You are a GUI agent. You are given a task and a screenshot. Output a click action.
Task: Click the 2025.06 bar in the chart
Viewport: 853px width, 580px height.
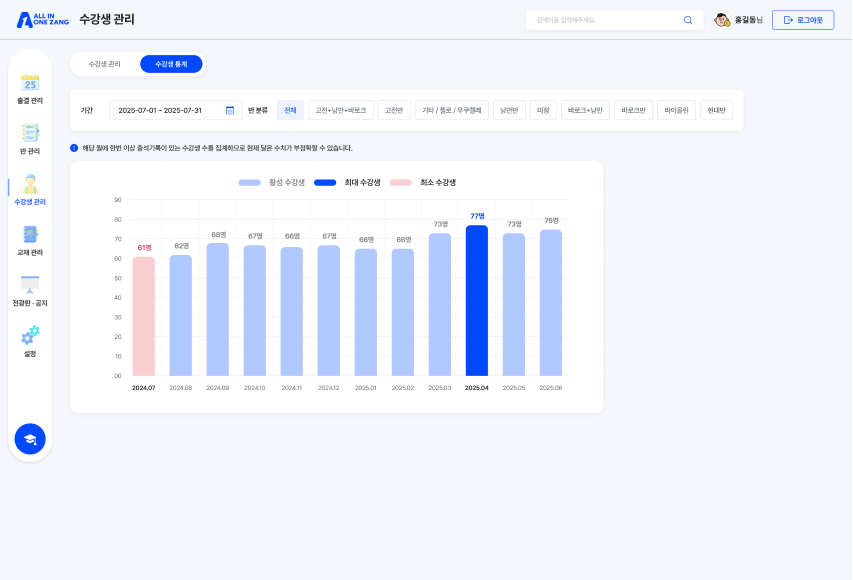click(551, 303)
